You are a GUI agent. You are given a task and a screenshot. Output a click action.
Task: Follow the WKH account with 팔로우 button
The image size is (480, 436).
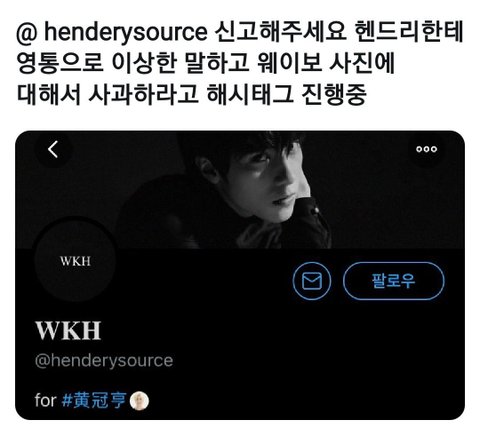(x=393, y=281)
